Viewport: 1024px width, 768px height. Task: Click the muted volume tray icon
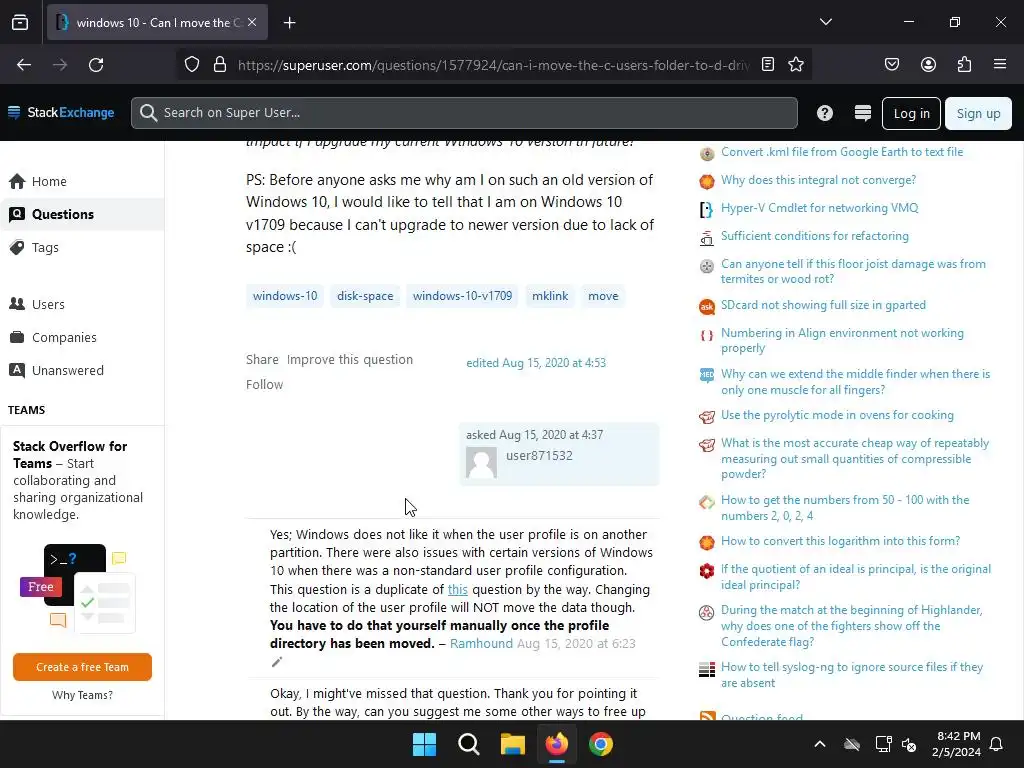tap(909, 744)
